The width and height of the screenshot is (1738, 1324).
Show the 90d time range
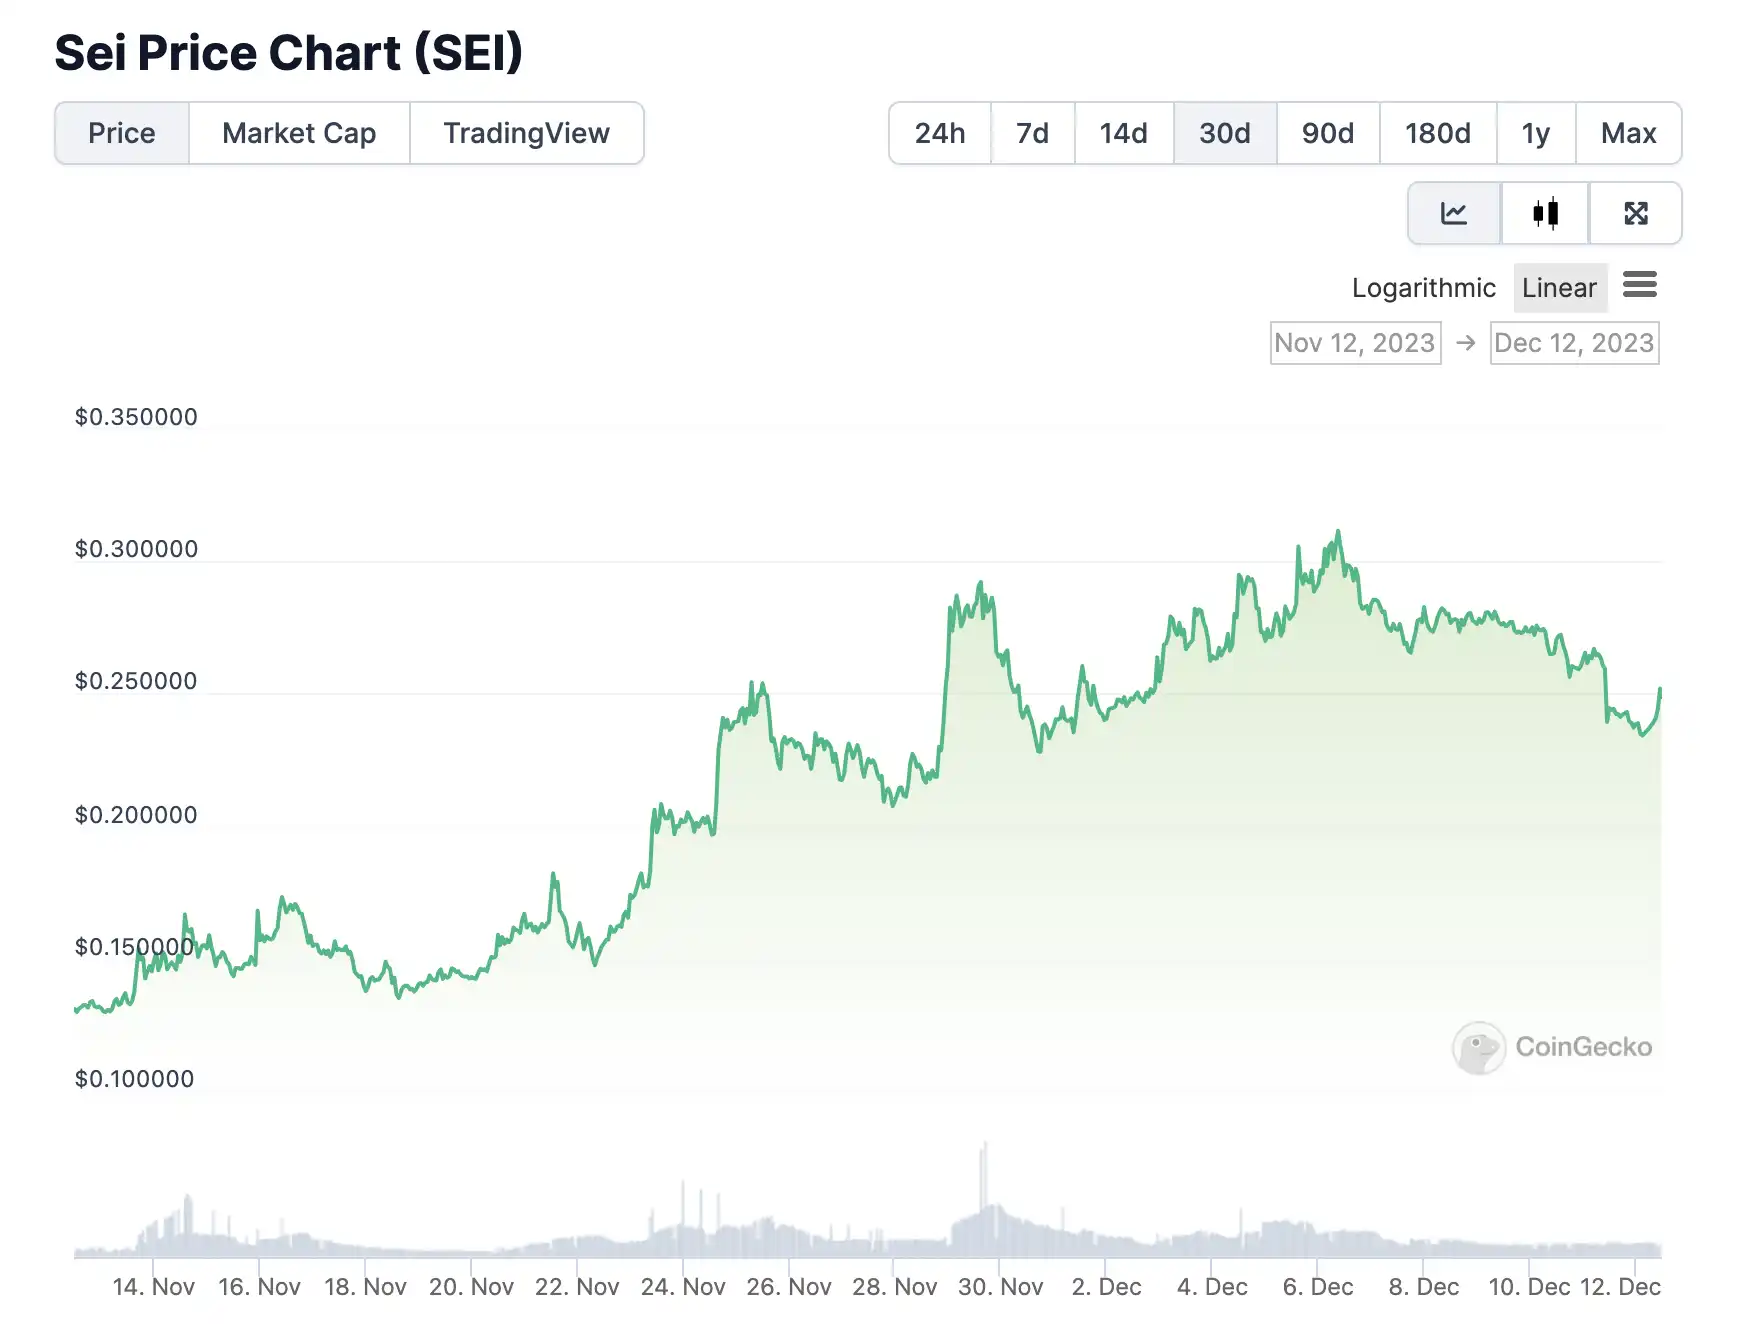[1328, 133]
